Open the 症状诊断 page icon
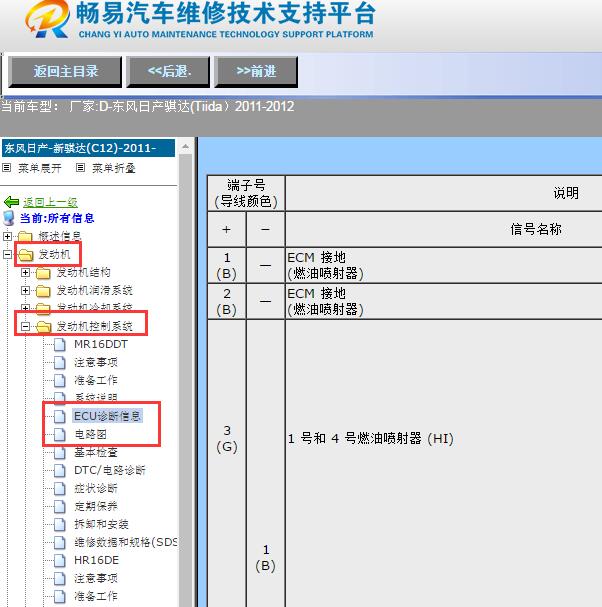The width and height of the screenshot is (602, 607). click(60, 489)
